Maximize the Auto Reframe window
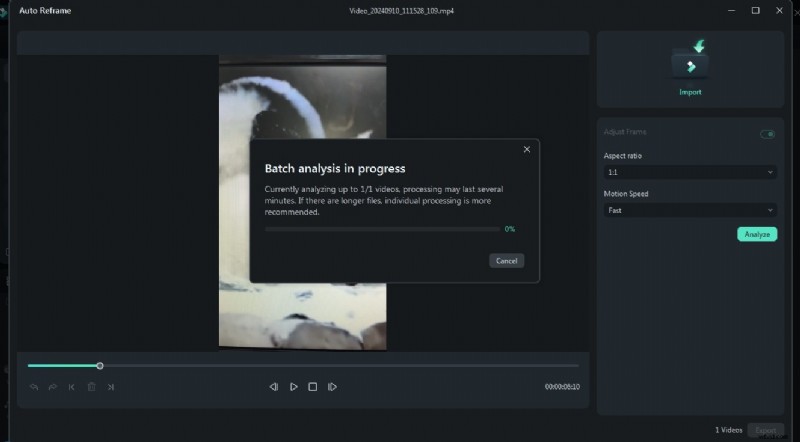The width and height of the screenshot is (800, 442). (755, 10)
